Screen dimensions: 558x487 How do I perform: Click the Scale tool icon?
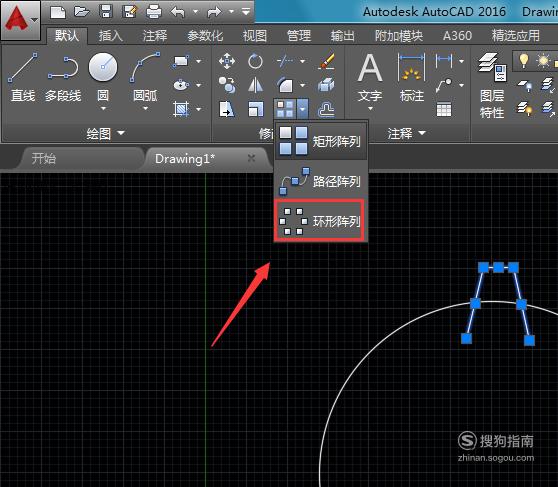(x=256, y=109)
